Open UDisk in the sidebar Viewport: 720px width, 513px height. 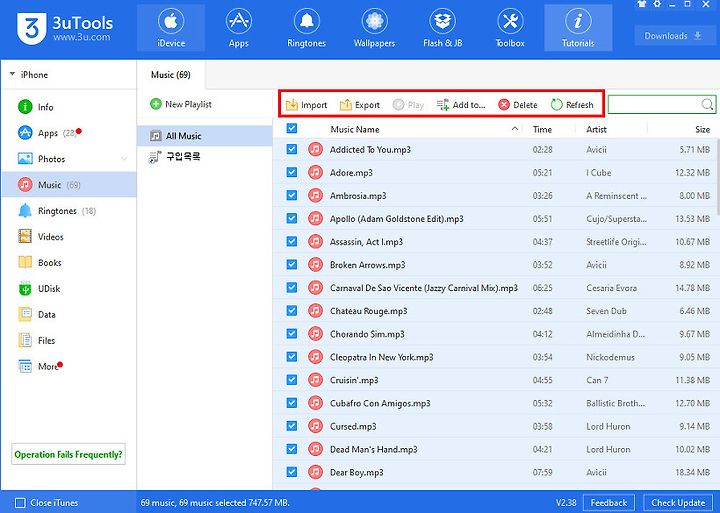69,288
